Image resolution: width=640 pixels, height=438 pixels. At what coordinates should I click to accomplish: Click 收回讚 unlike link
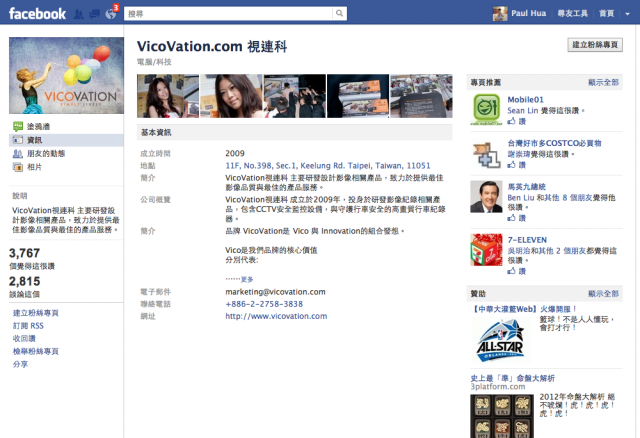tap(24, 338)
